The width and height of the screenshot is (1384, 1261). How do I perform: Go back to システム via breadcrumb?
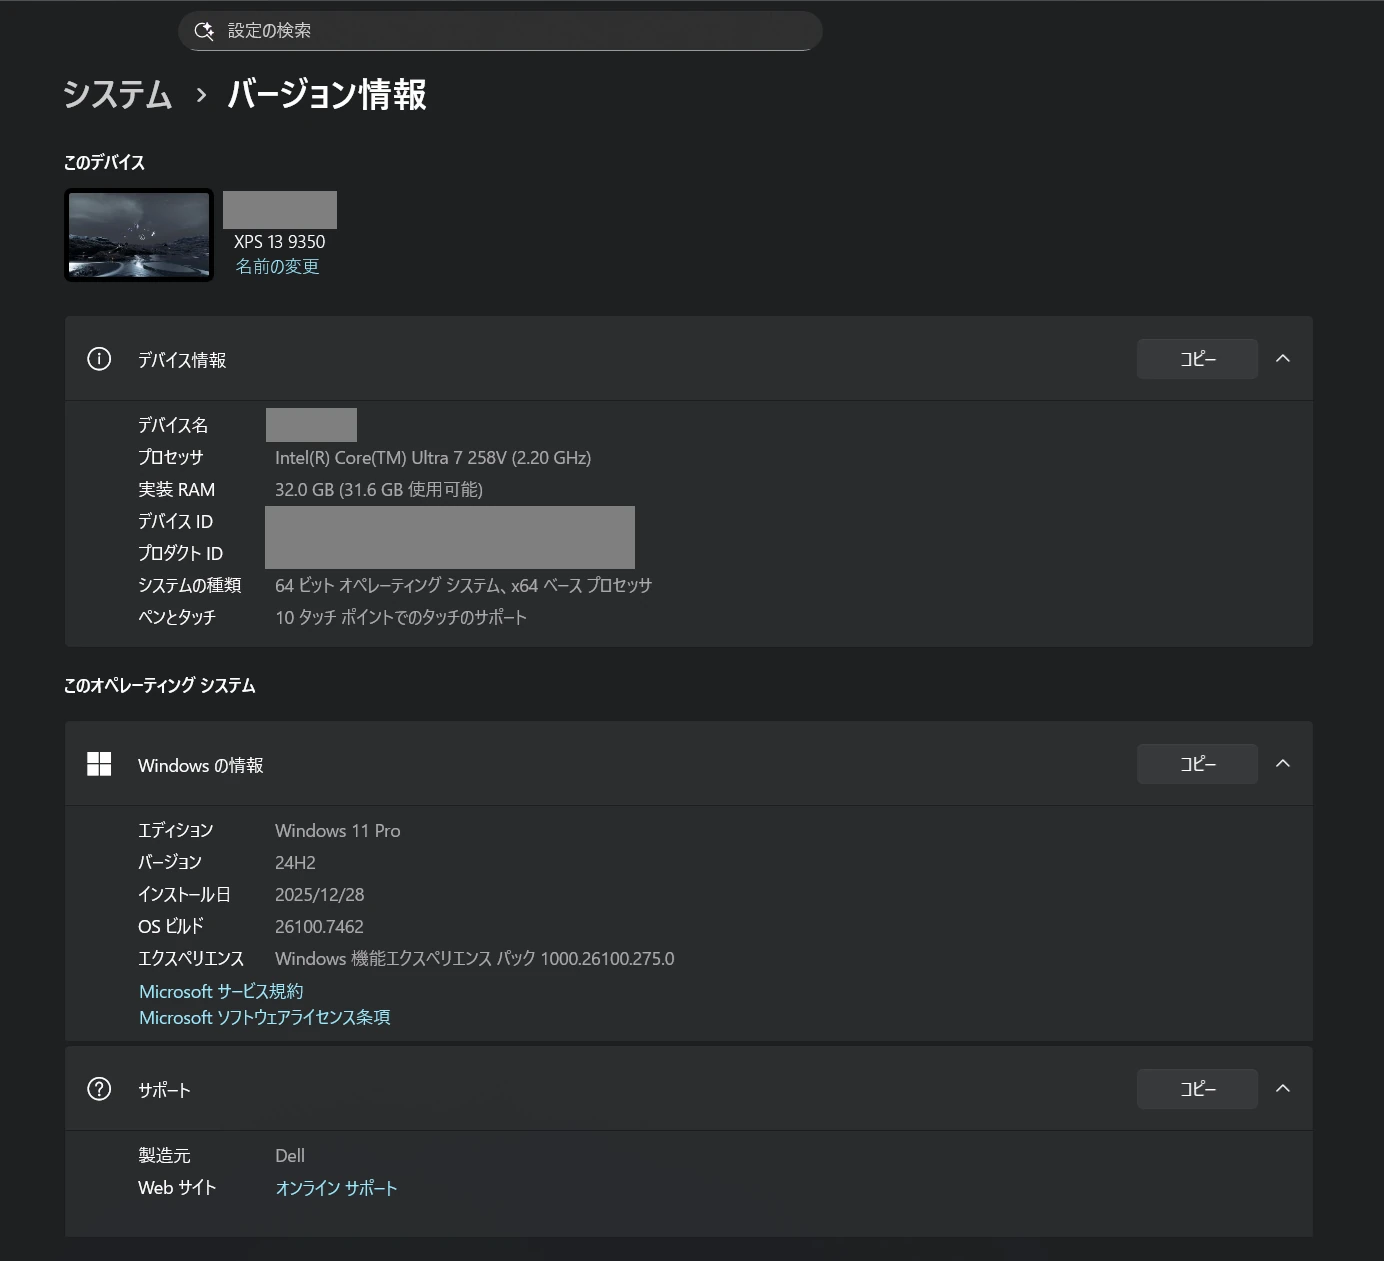pyautogui.click(x=118, y=95)
